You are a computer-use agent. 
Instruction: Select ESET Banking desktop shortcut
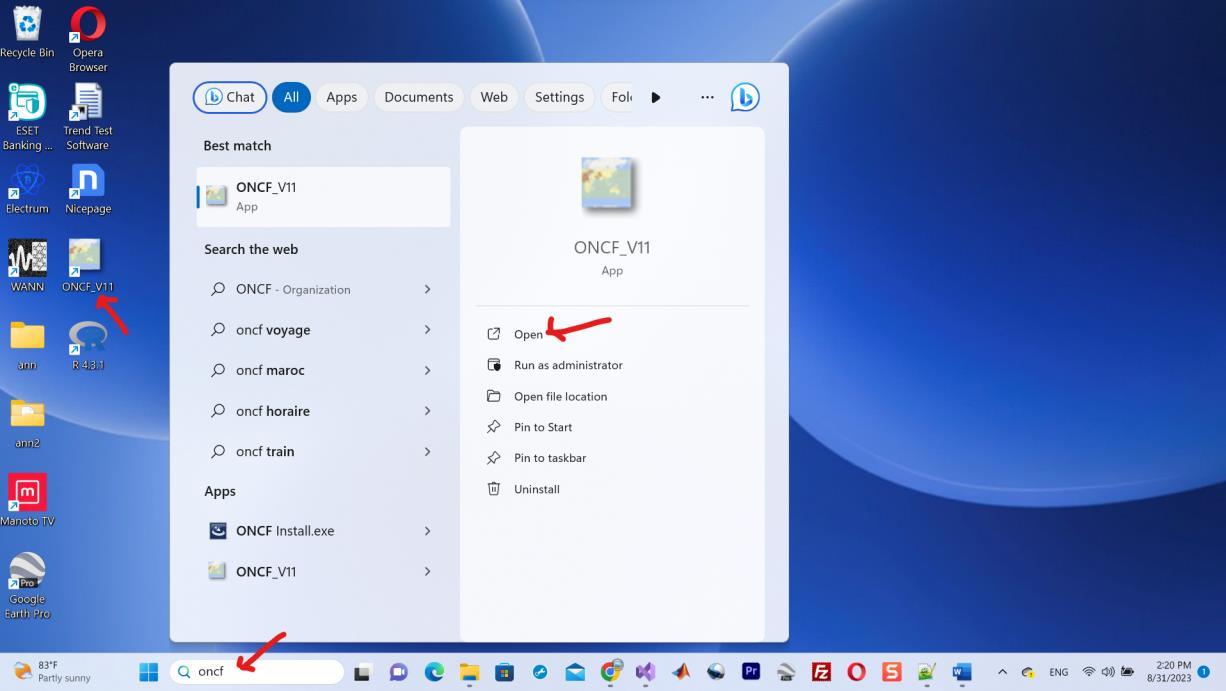point(27,116)
